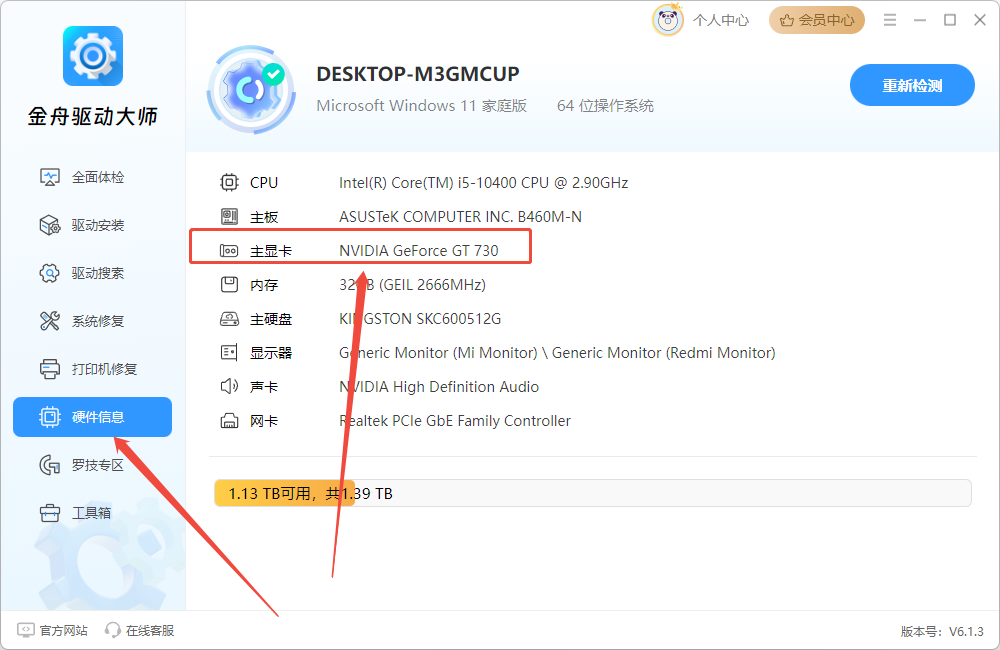This screenshot has height=650, width=1000.
Task: Click the 打印机修复 printer icon
Action: [50, 369]
